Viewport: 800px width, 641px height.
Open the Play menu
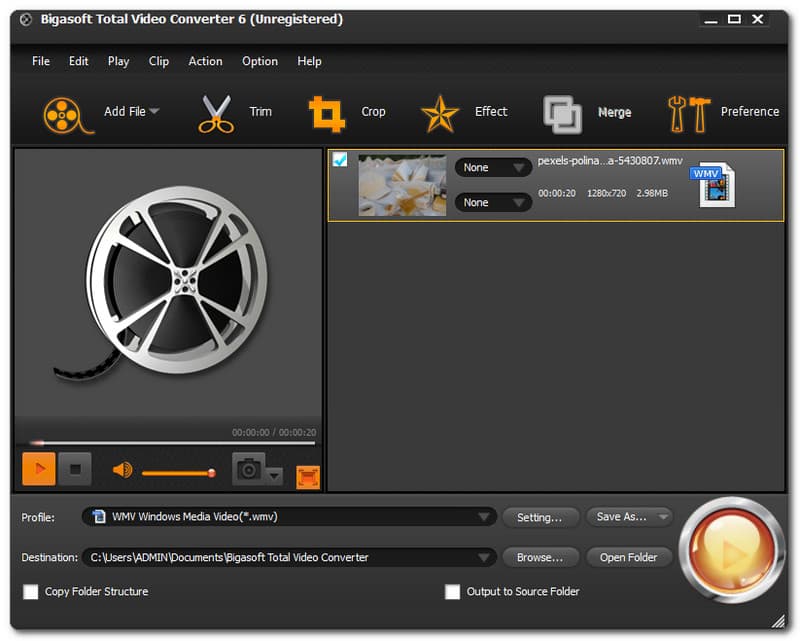coord(118,61)
